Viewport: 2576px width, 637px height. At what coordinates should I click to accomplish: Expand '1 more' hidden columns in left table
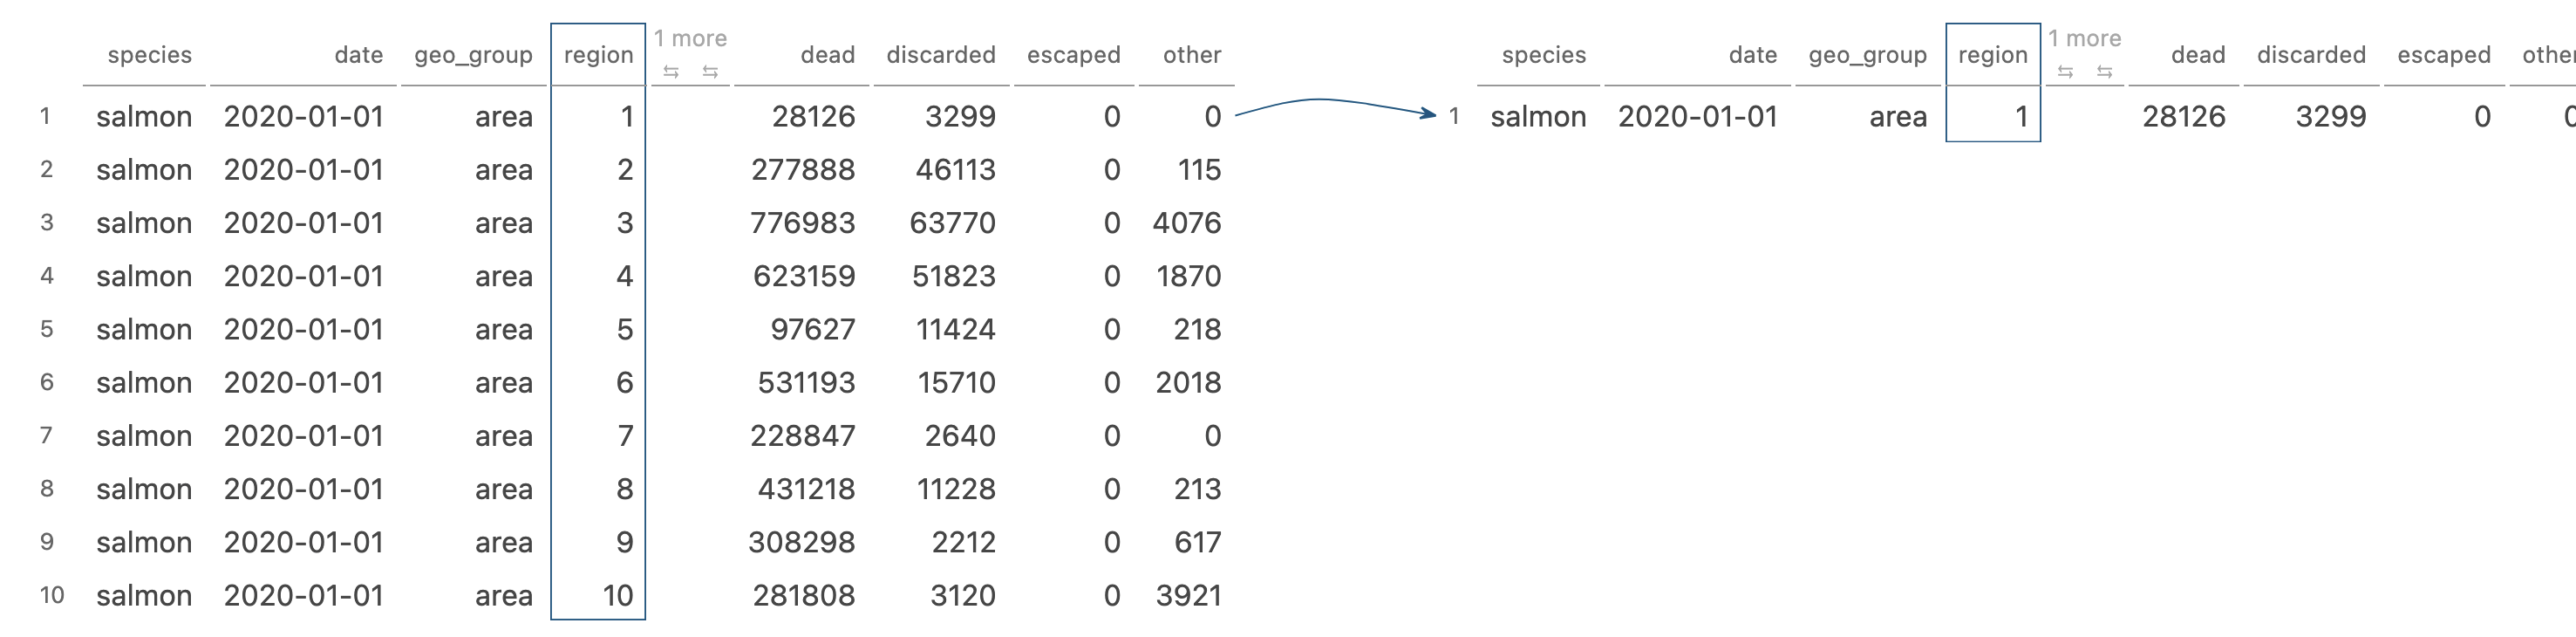click(x=690, y=39)
